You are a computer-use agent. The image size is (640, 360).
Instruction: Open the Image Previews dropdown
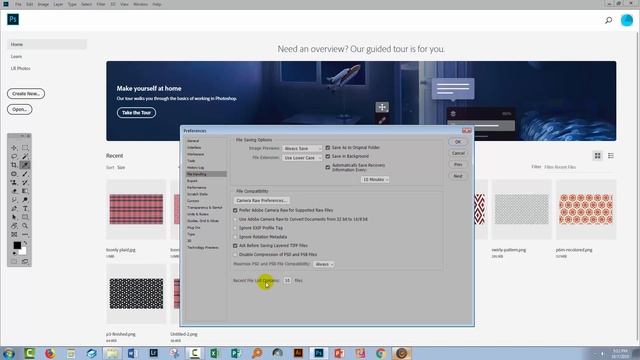(x=302, y=149)
